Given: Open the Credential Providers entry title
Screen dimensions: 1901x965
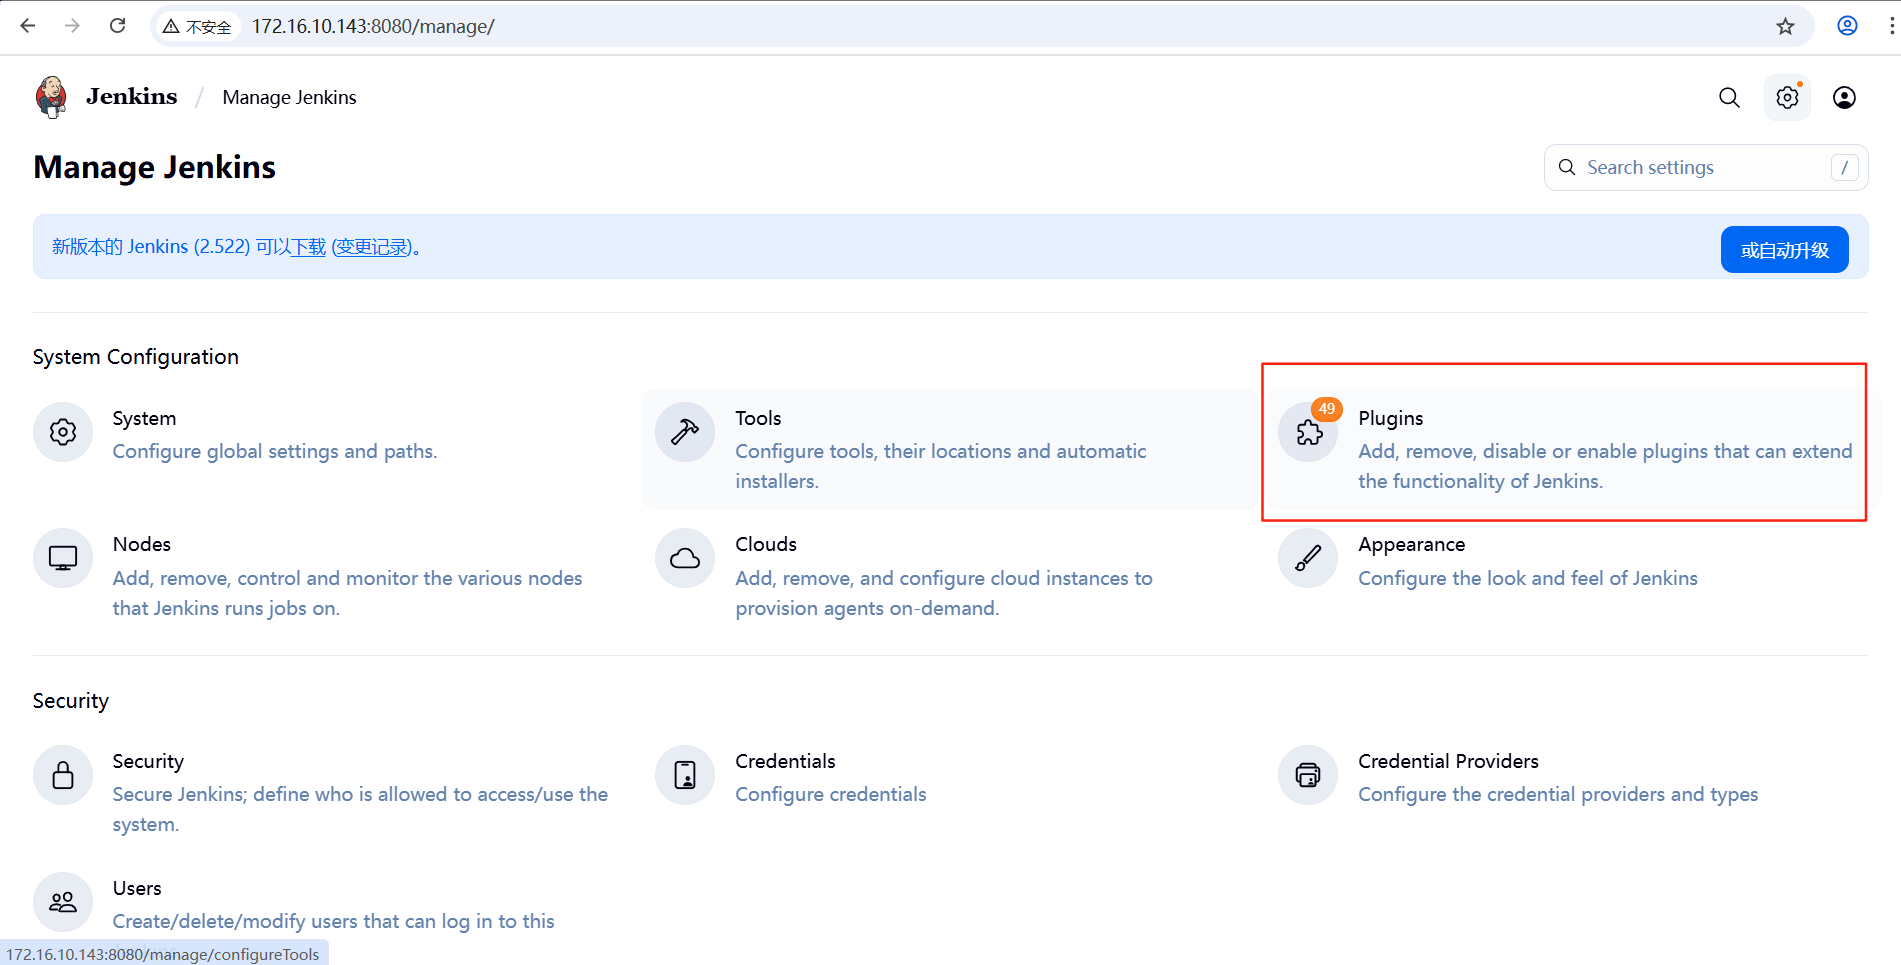Looking at the screenshot, I should (1448, 761).
